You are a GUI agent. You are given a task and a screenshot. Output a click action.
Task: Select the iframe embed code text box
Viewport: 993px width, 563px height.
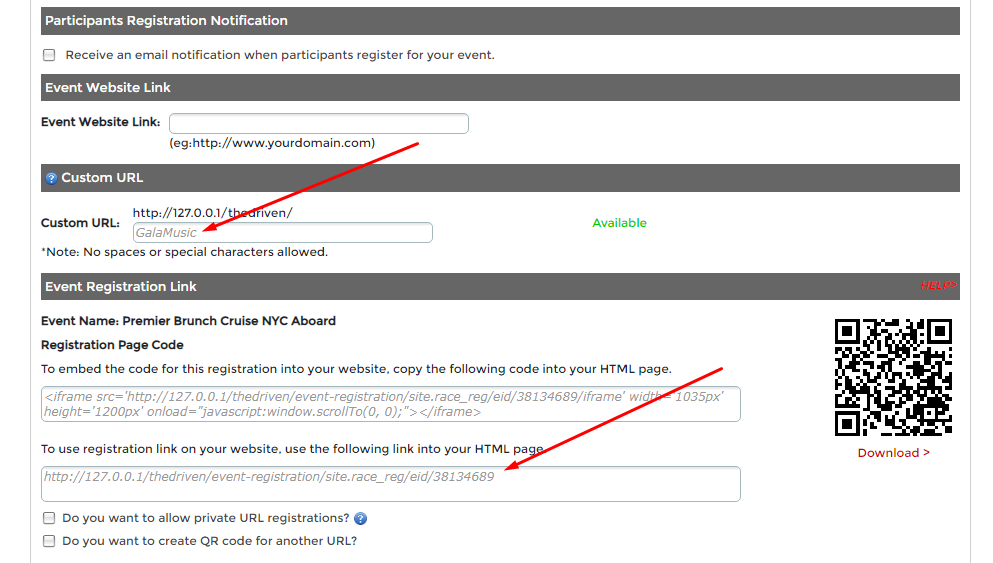390,404
